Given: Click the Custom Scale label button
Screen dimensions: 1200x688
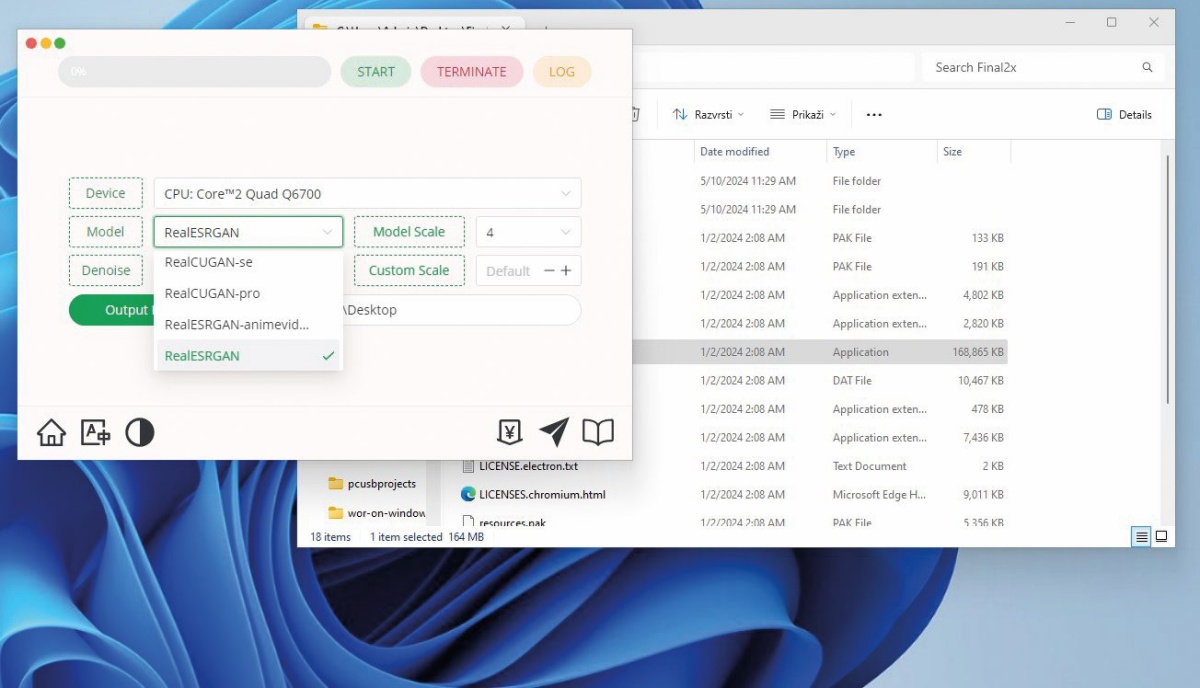Looking at the screenshot, I should point(409,270).
